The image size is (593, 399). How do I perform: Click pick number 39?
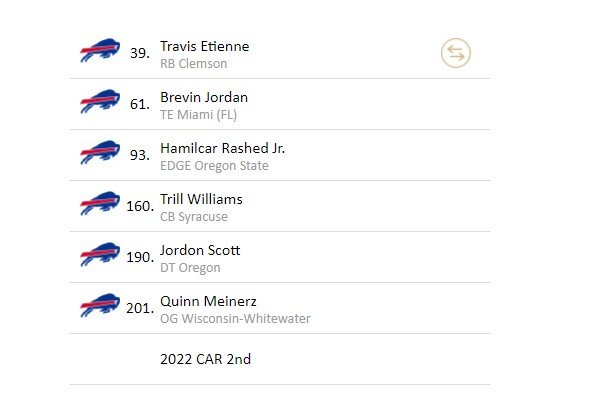point(140,53)
